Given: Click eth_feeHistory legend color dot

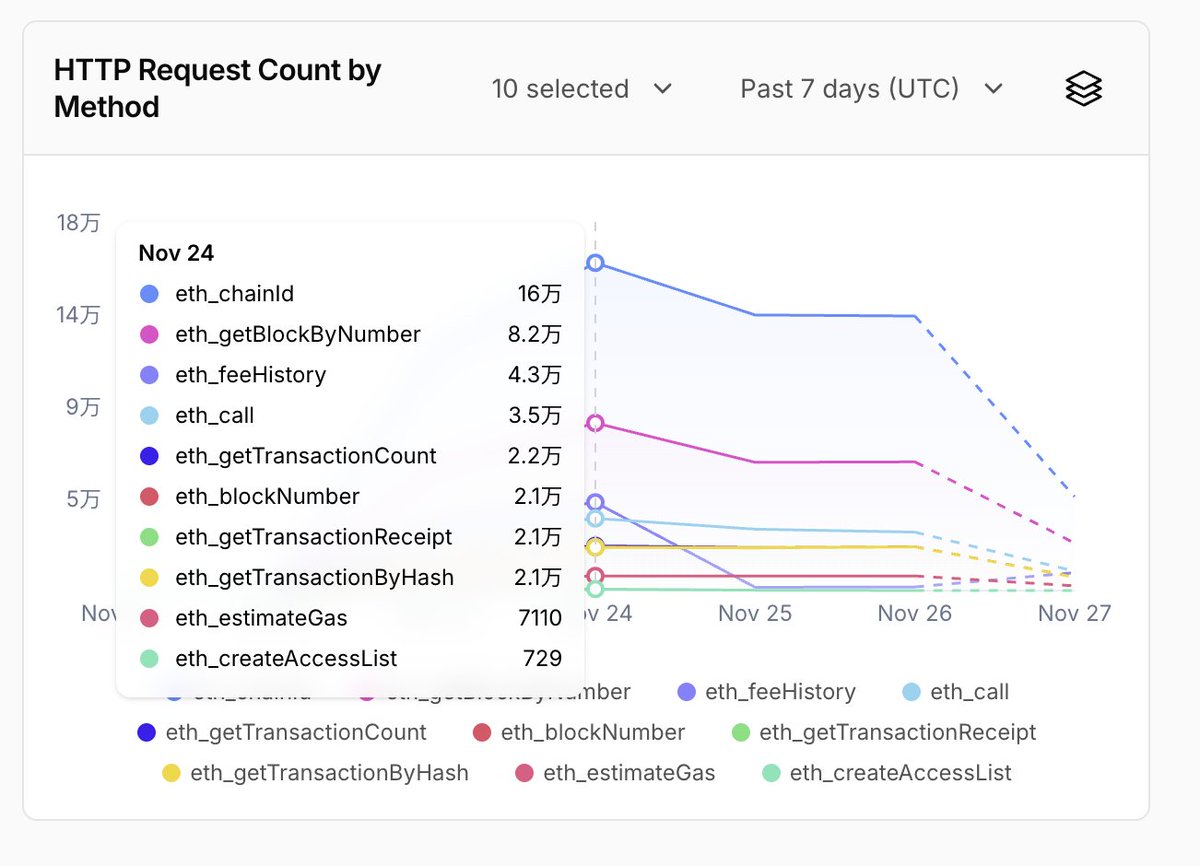Looking at the screenshot, I should click(687, 692).
